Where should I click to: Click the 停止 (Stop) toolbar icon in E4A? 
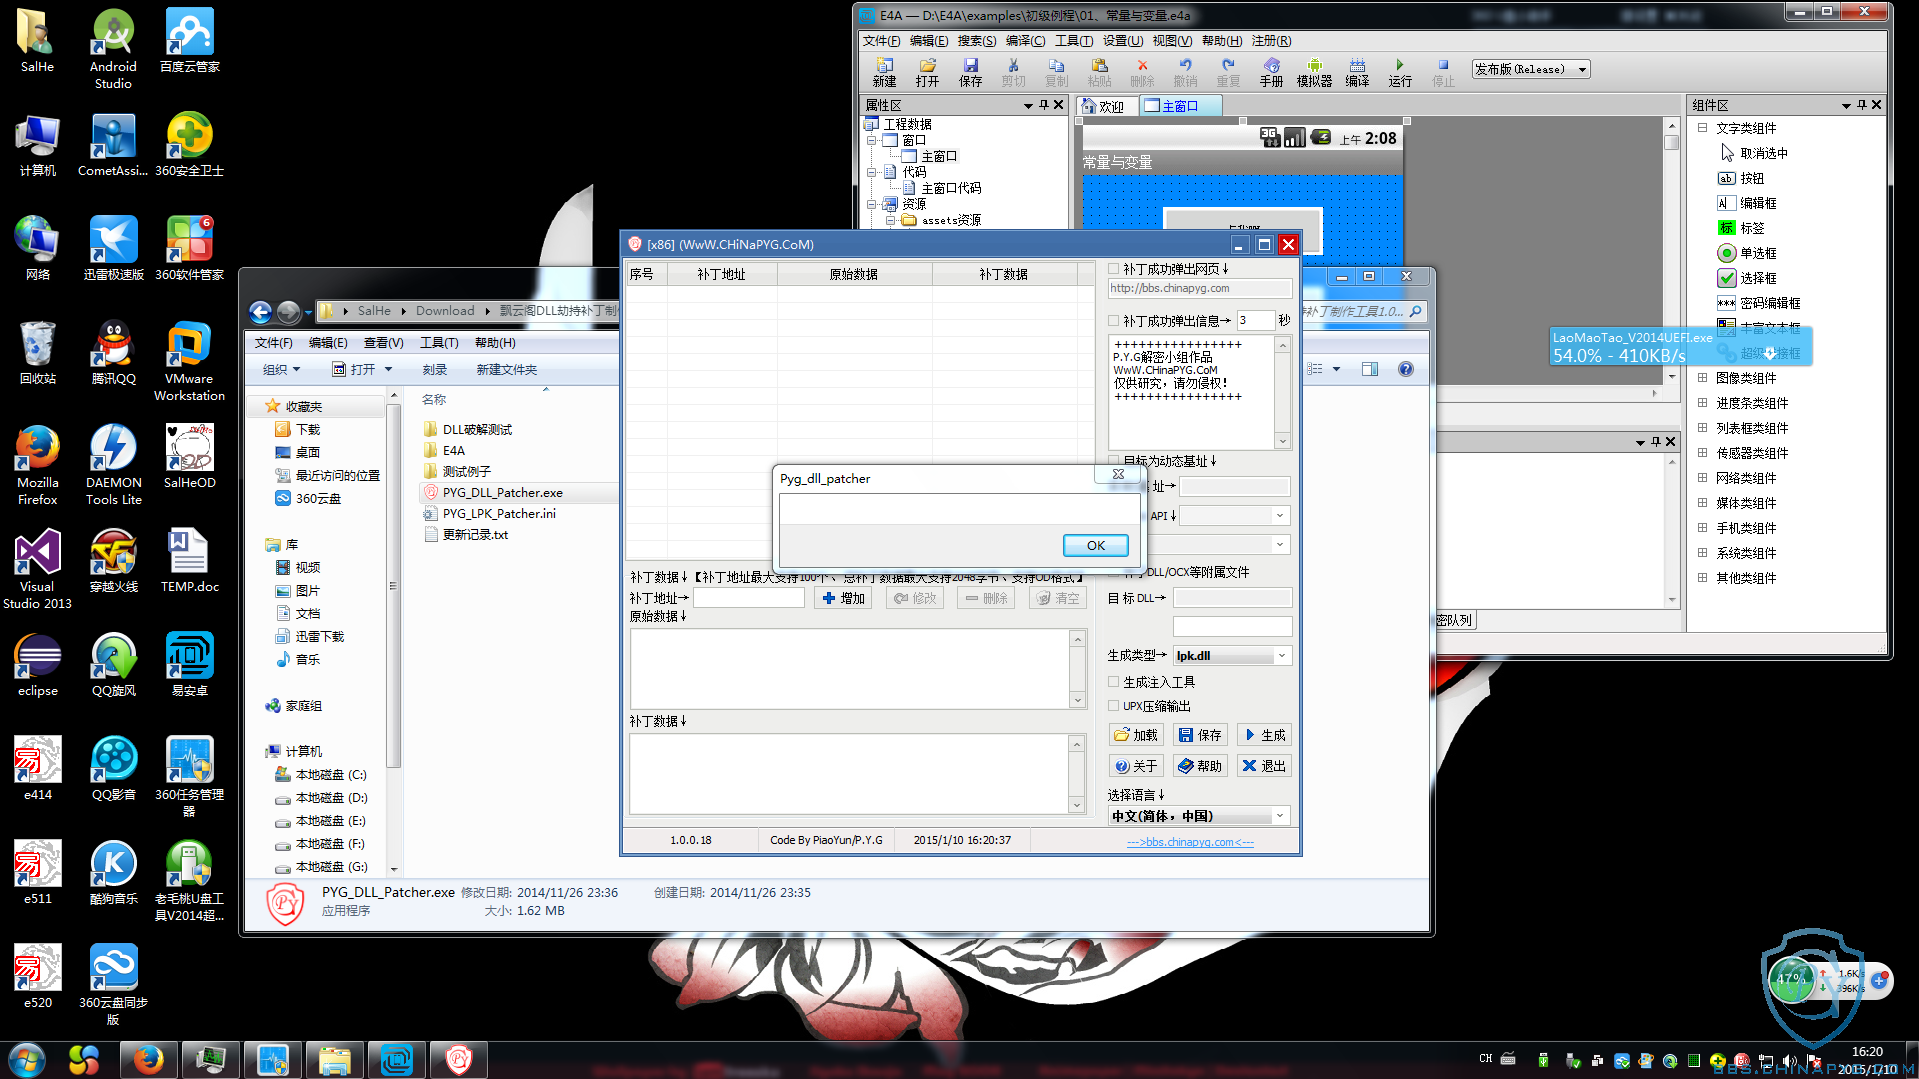tap(1443, 72)
